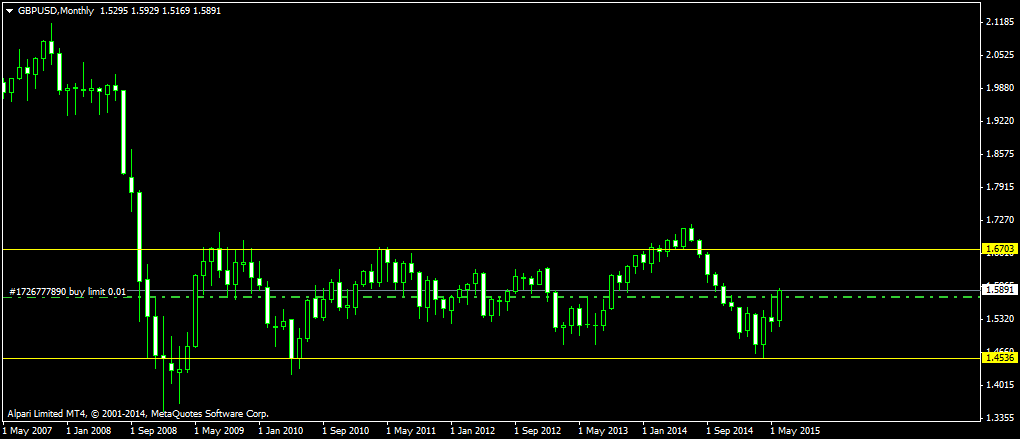
Task: Click the OHLC values 1.5295 1.5929 1.5169 1.5891
Action: pyautogui.click(x=161, y=11)
